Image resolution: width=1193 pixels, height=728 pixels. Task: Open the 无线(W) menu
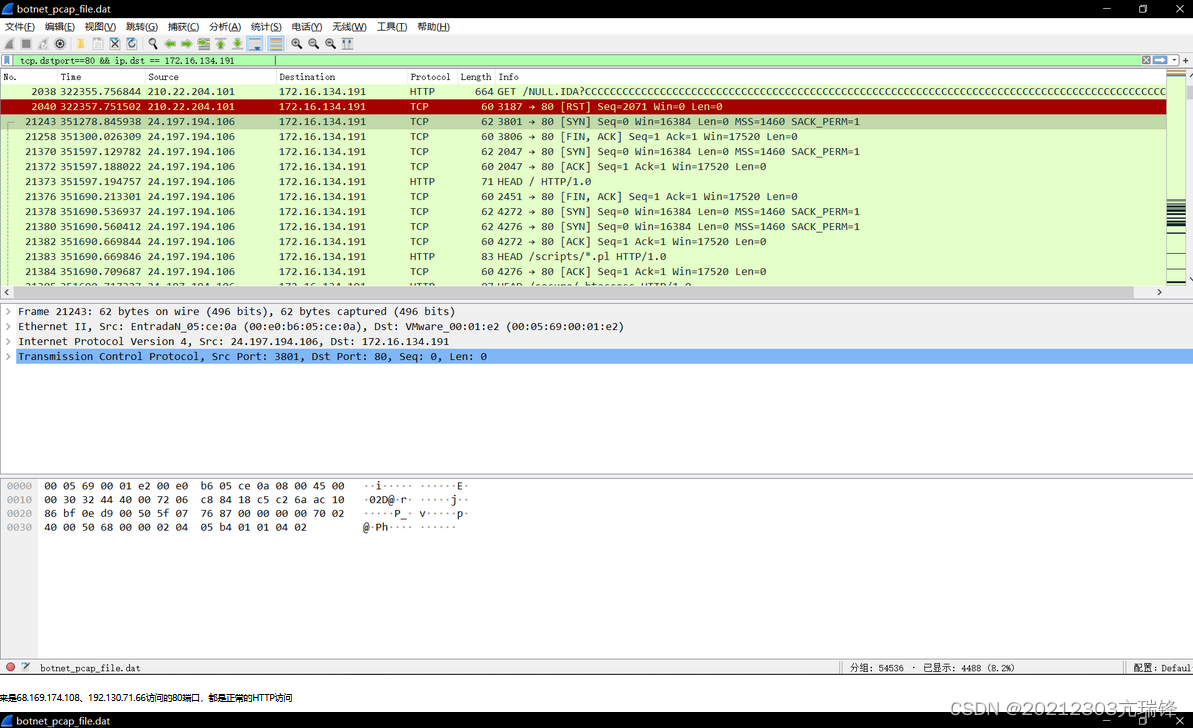(x=349, y=27)
